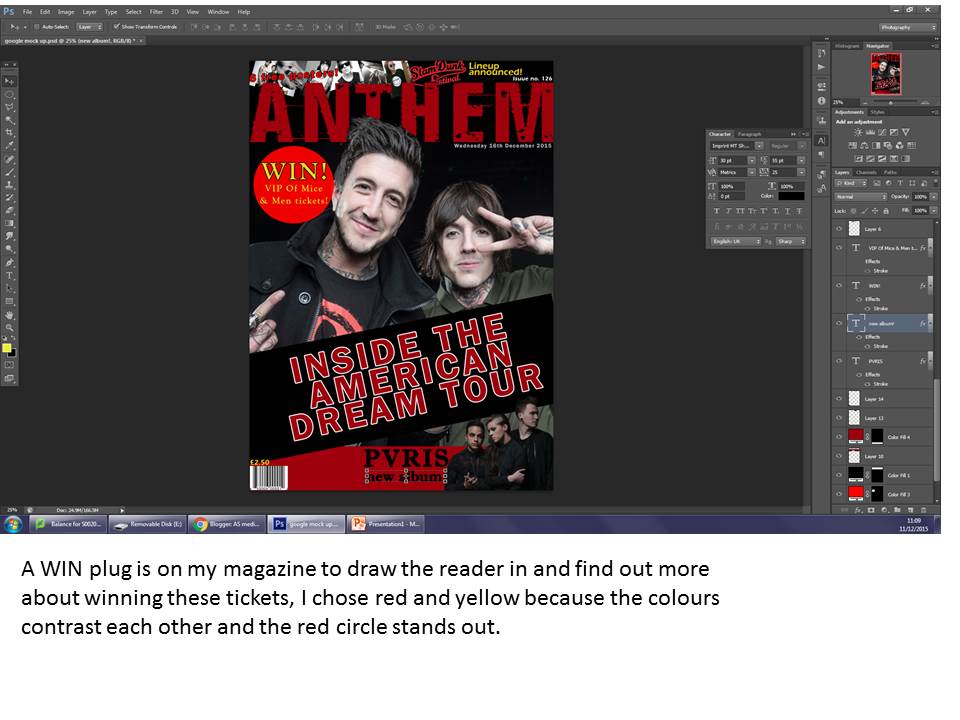
Task: Change screen mode icon at toolbox bottom
Action: pos(9,379)
